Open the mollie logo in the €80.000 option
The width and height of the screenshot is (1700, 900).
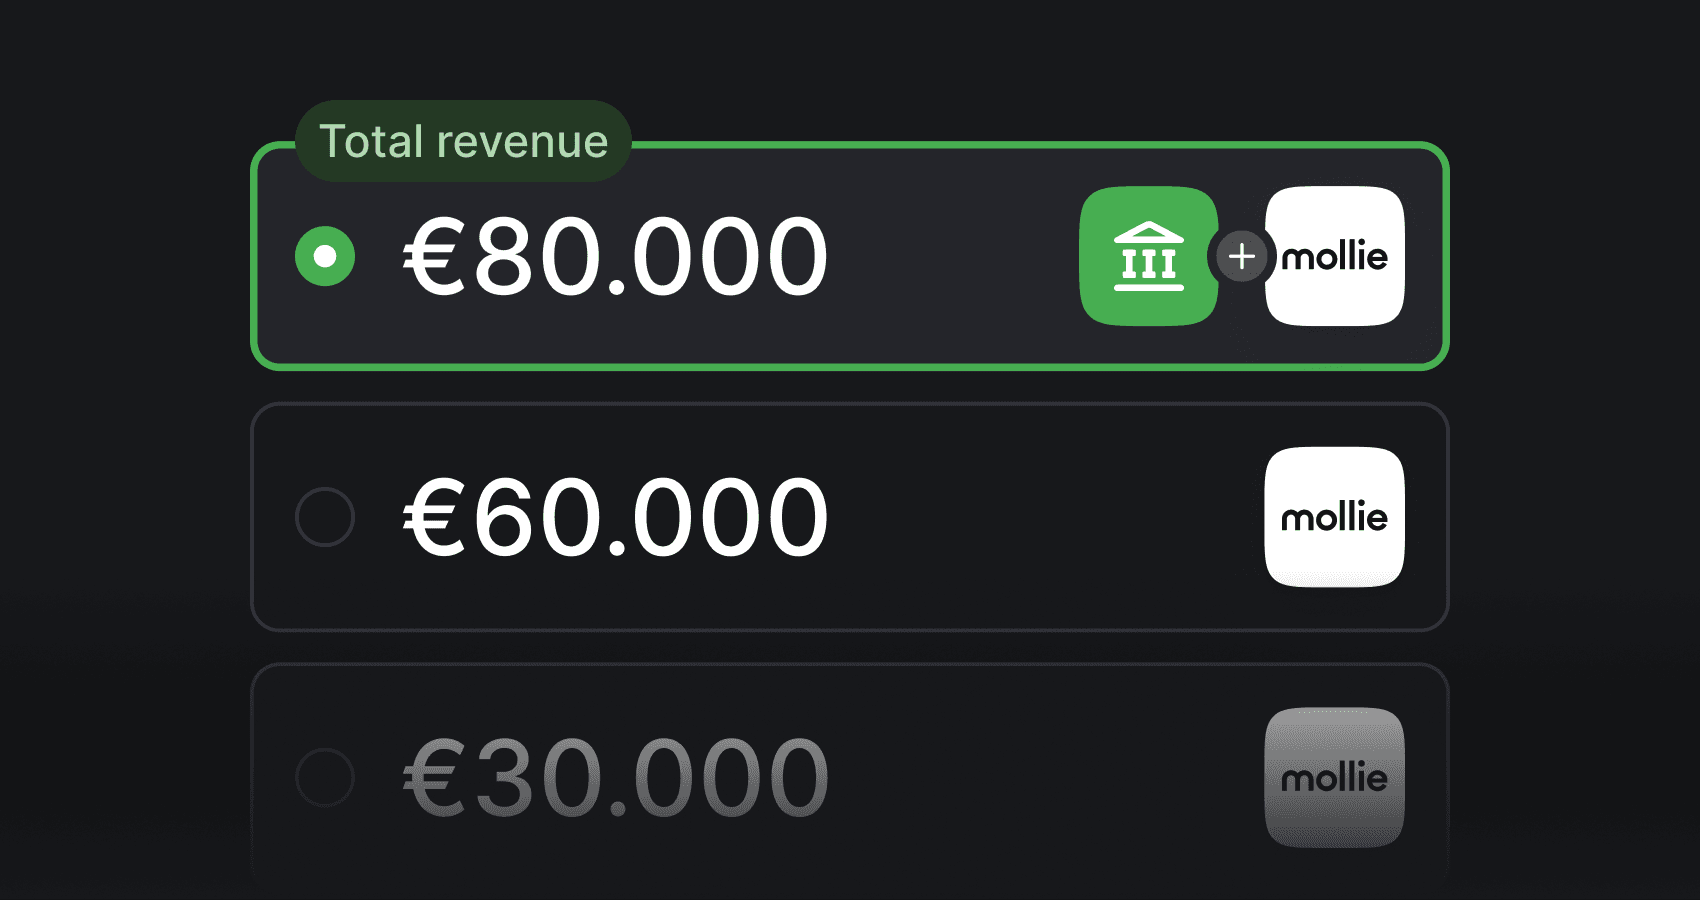1335,256
